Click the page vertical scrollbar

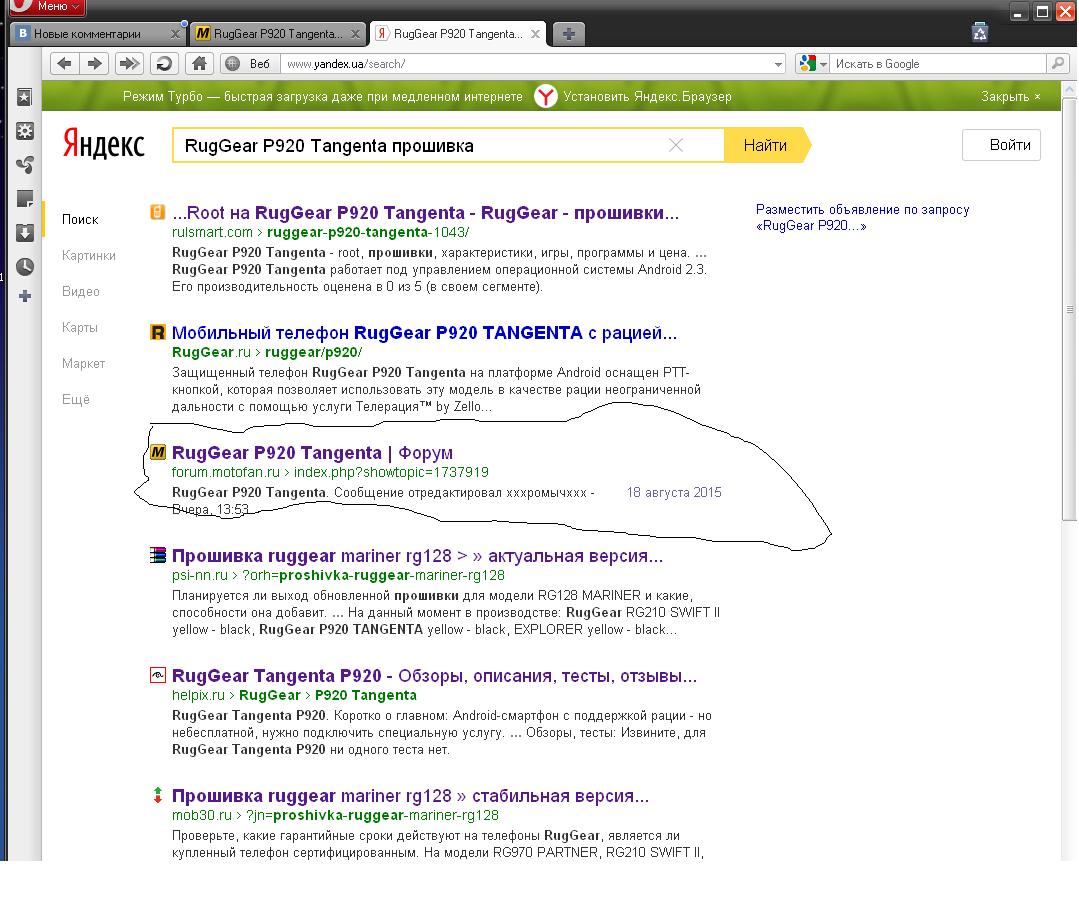pyautogui.click(x=1069, y=310)
